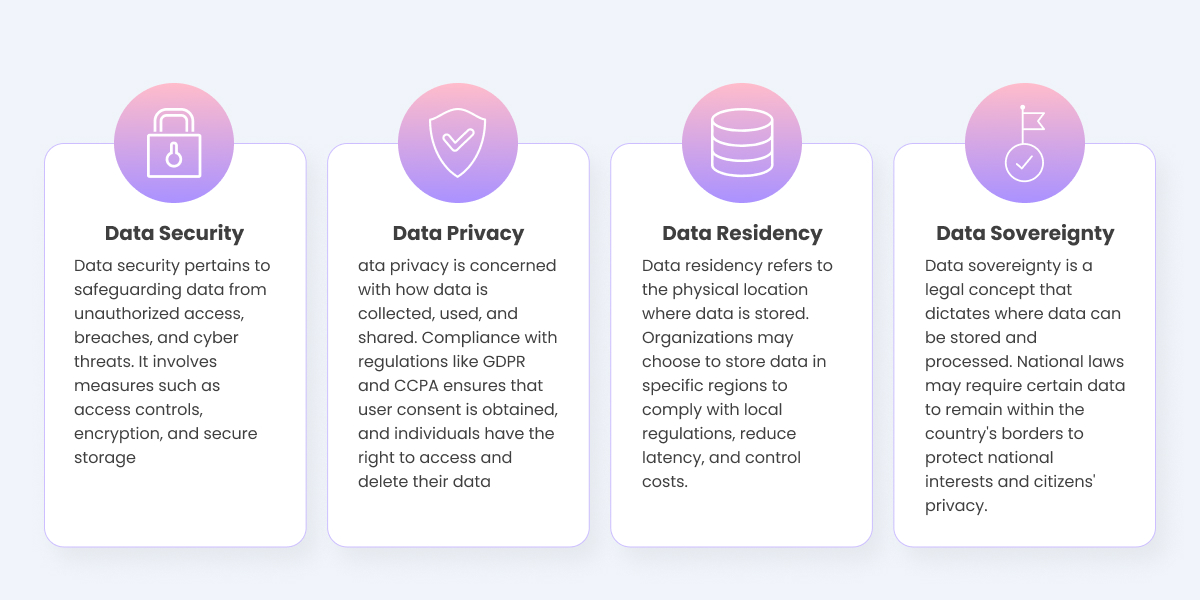Image resolution: width=1200 pixels, height=600 pixels.
Task: Click the checkmark inside the shield icon
Action: 458,139
